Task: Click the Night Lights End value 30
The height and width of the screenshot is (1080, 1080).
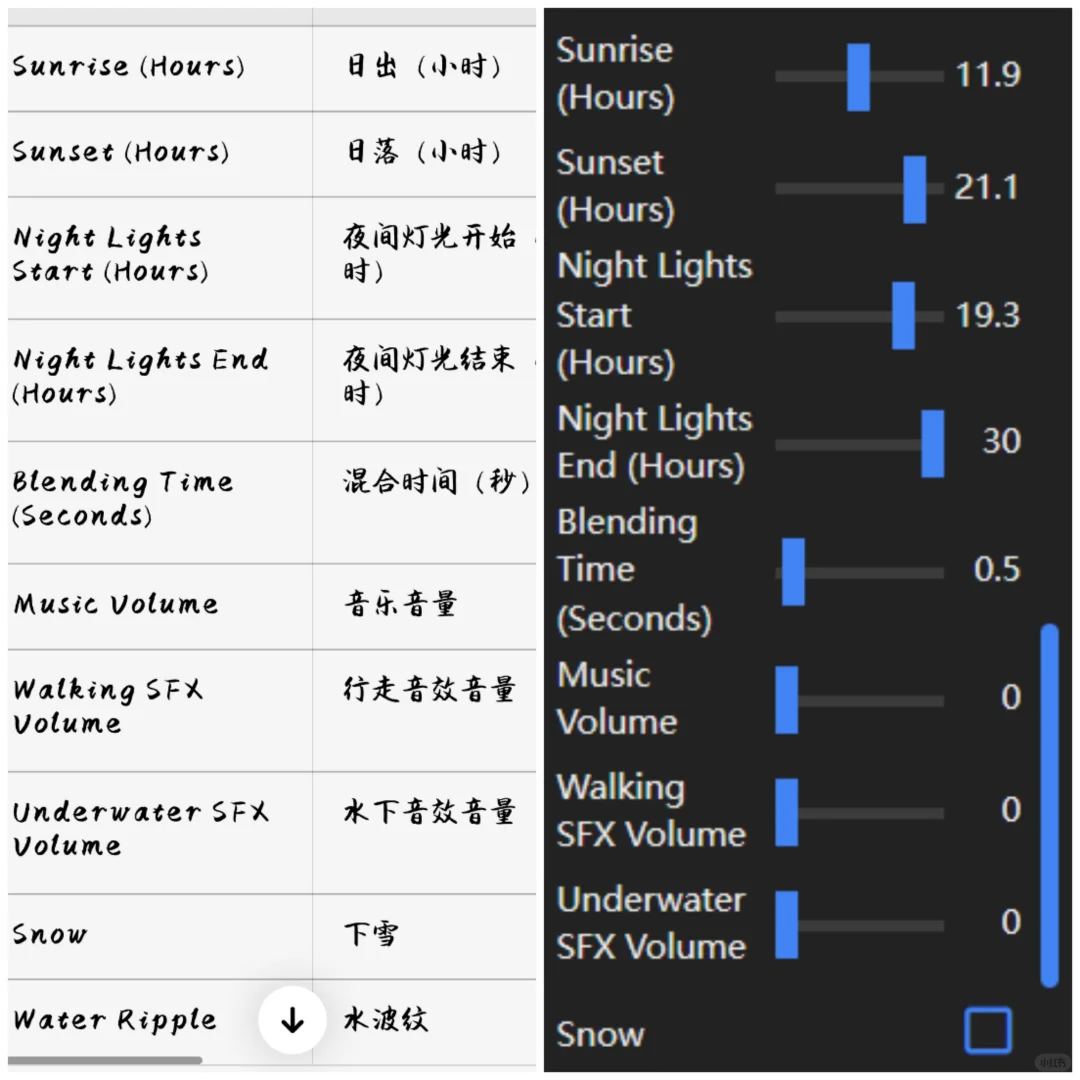Action: pos(1000,442)
